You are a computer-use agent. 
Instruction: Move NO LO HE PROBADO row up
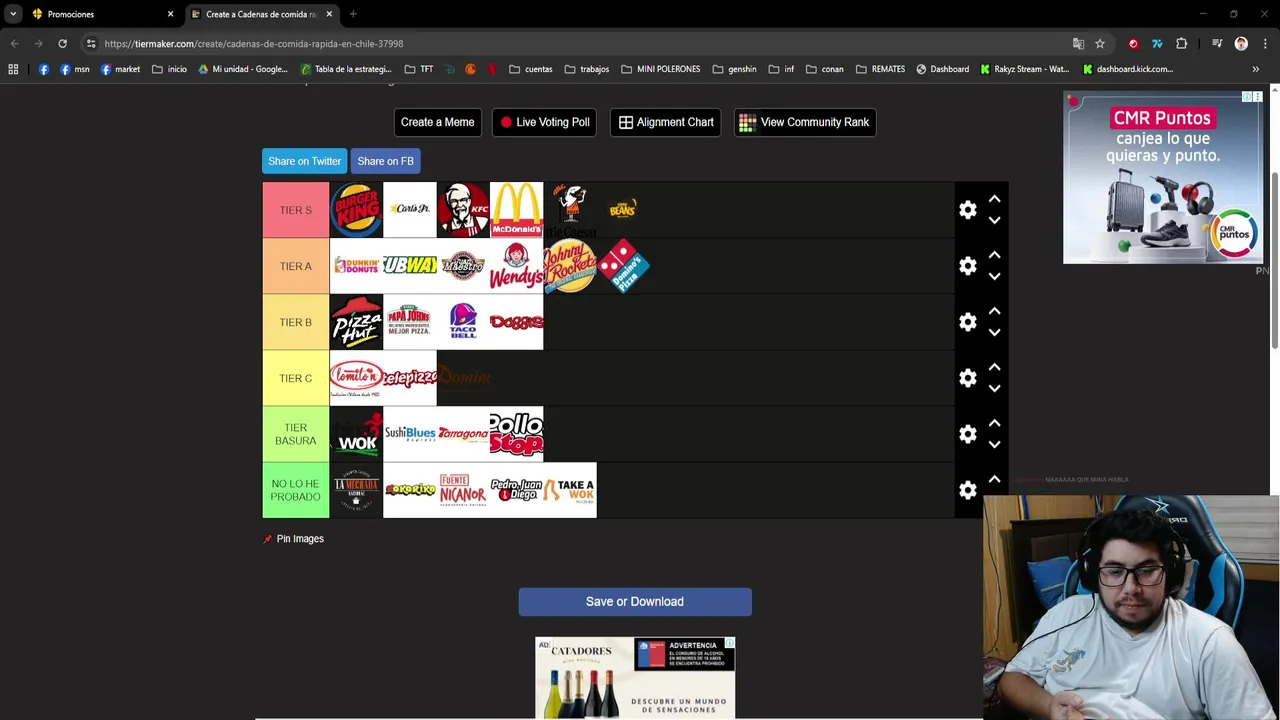[x=994, y=479]
